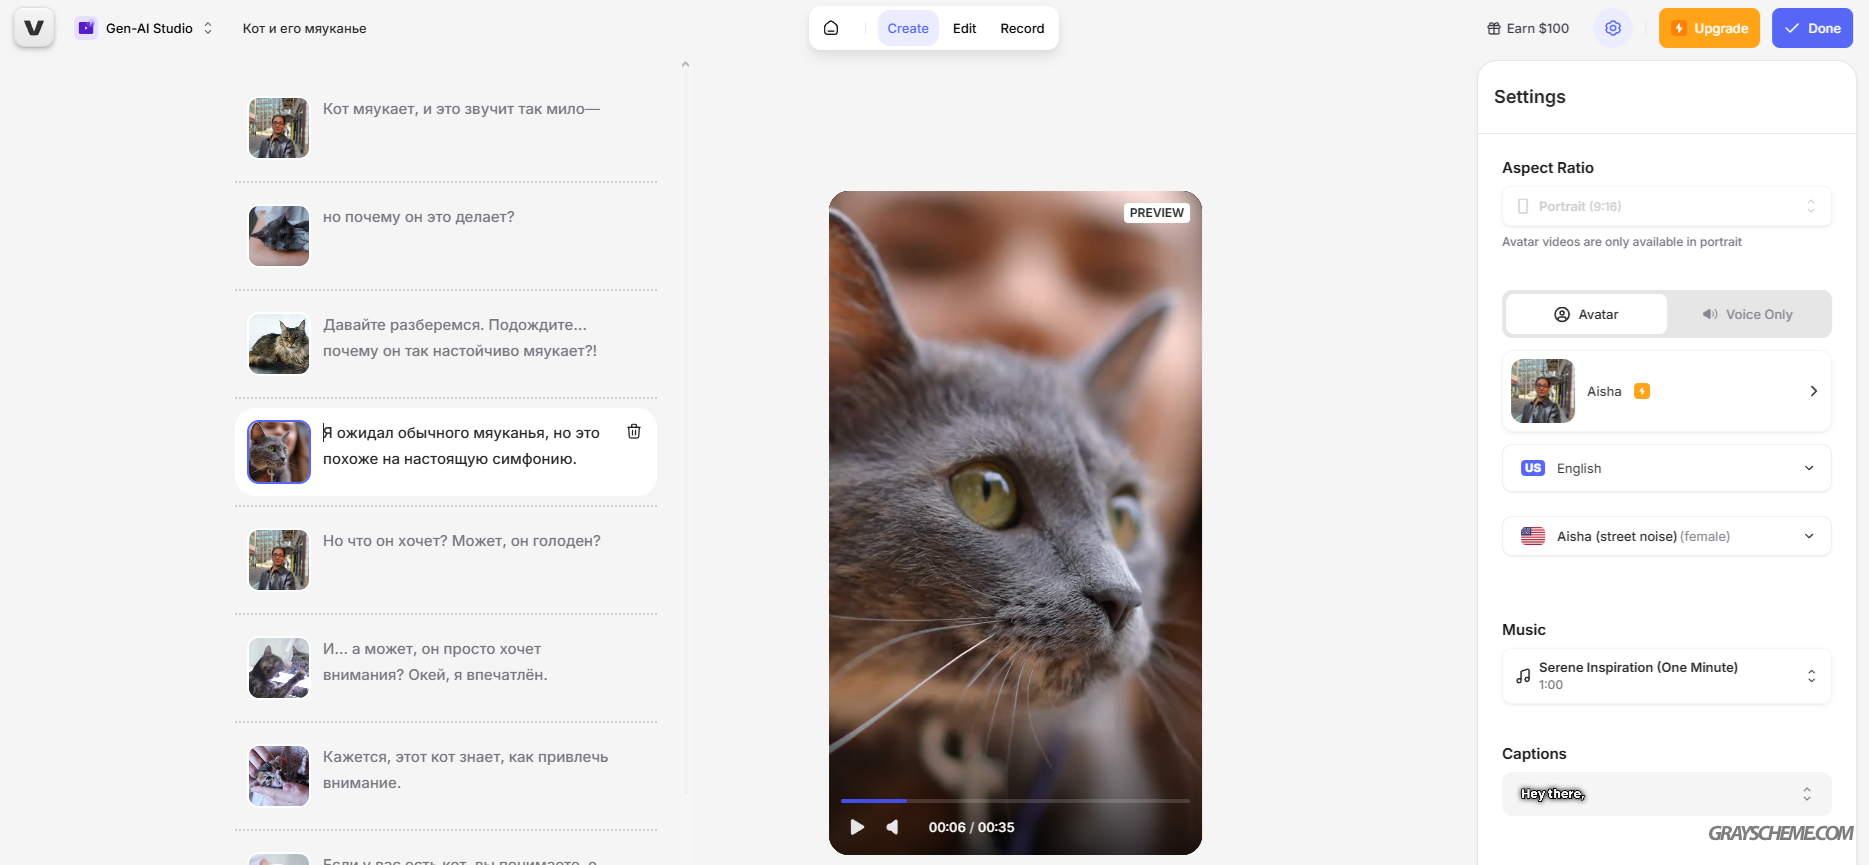Open settings gear icon in header
Viewport: 1869px width, 865px height.
1613,28
